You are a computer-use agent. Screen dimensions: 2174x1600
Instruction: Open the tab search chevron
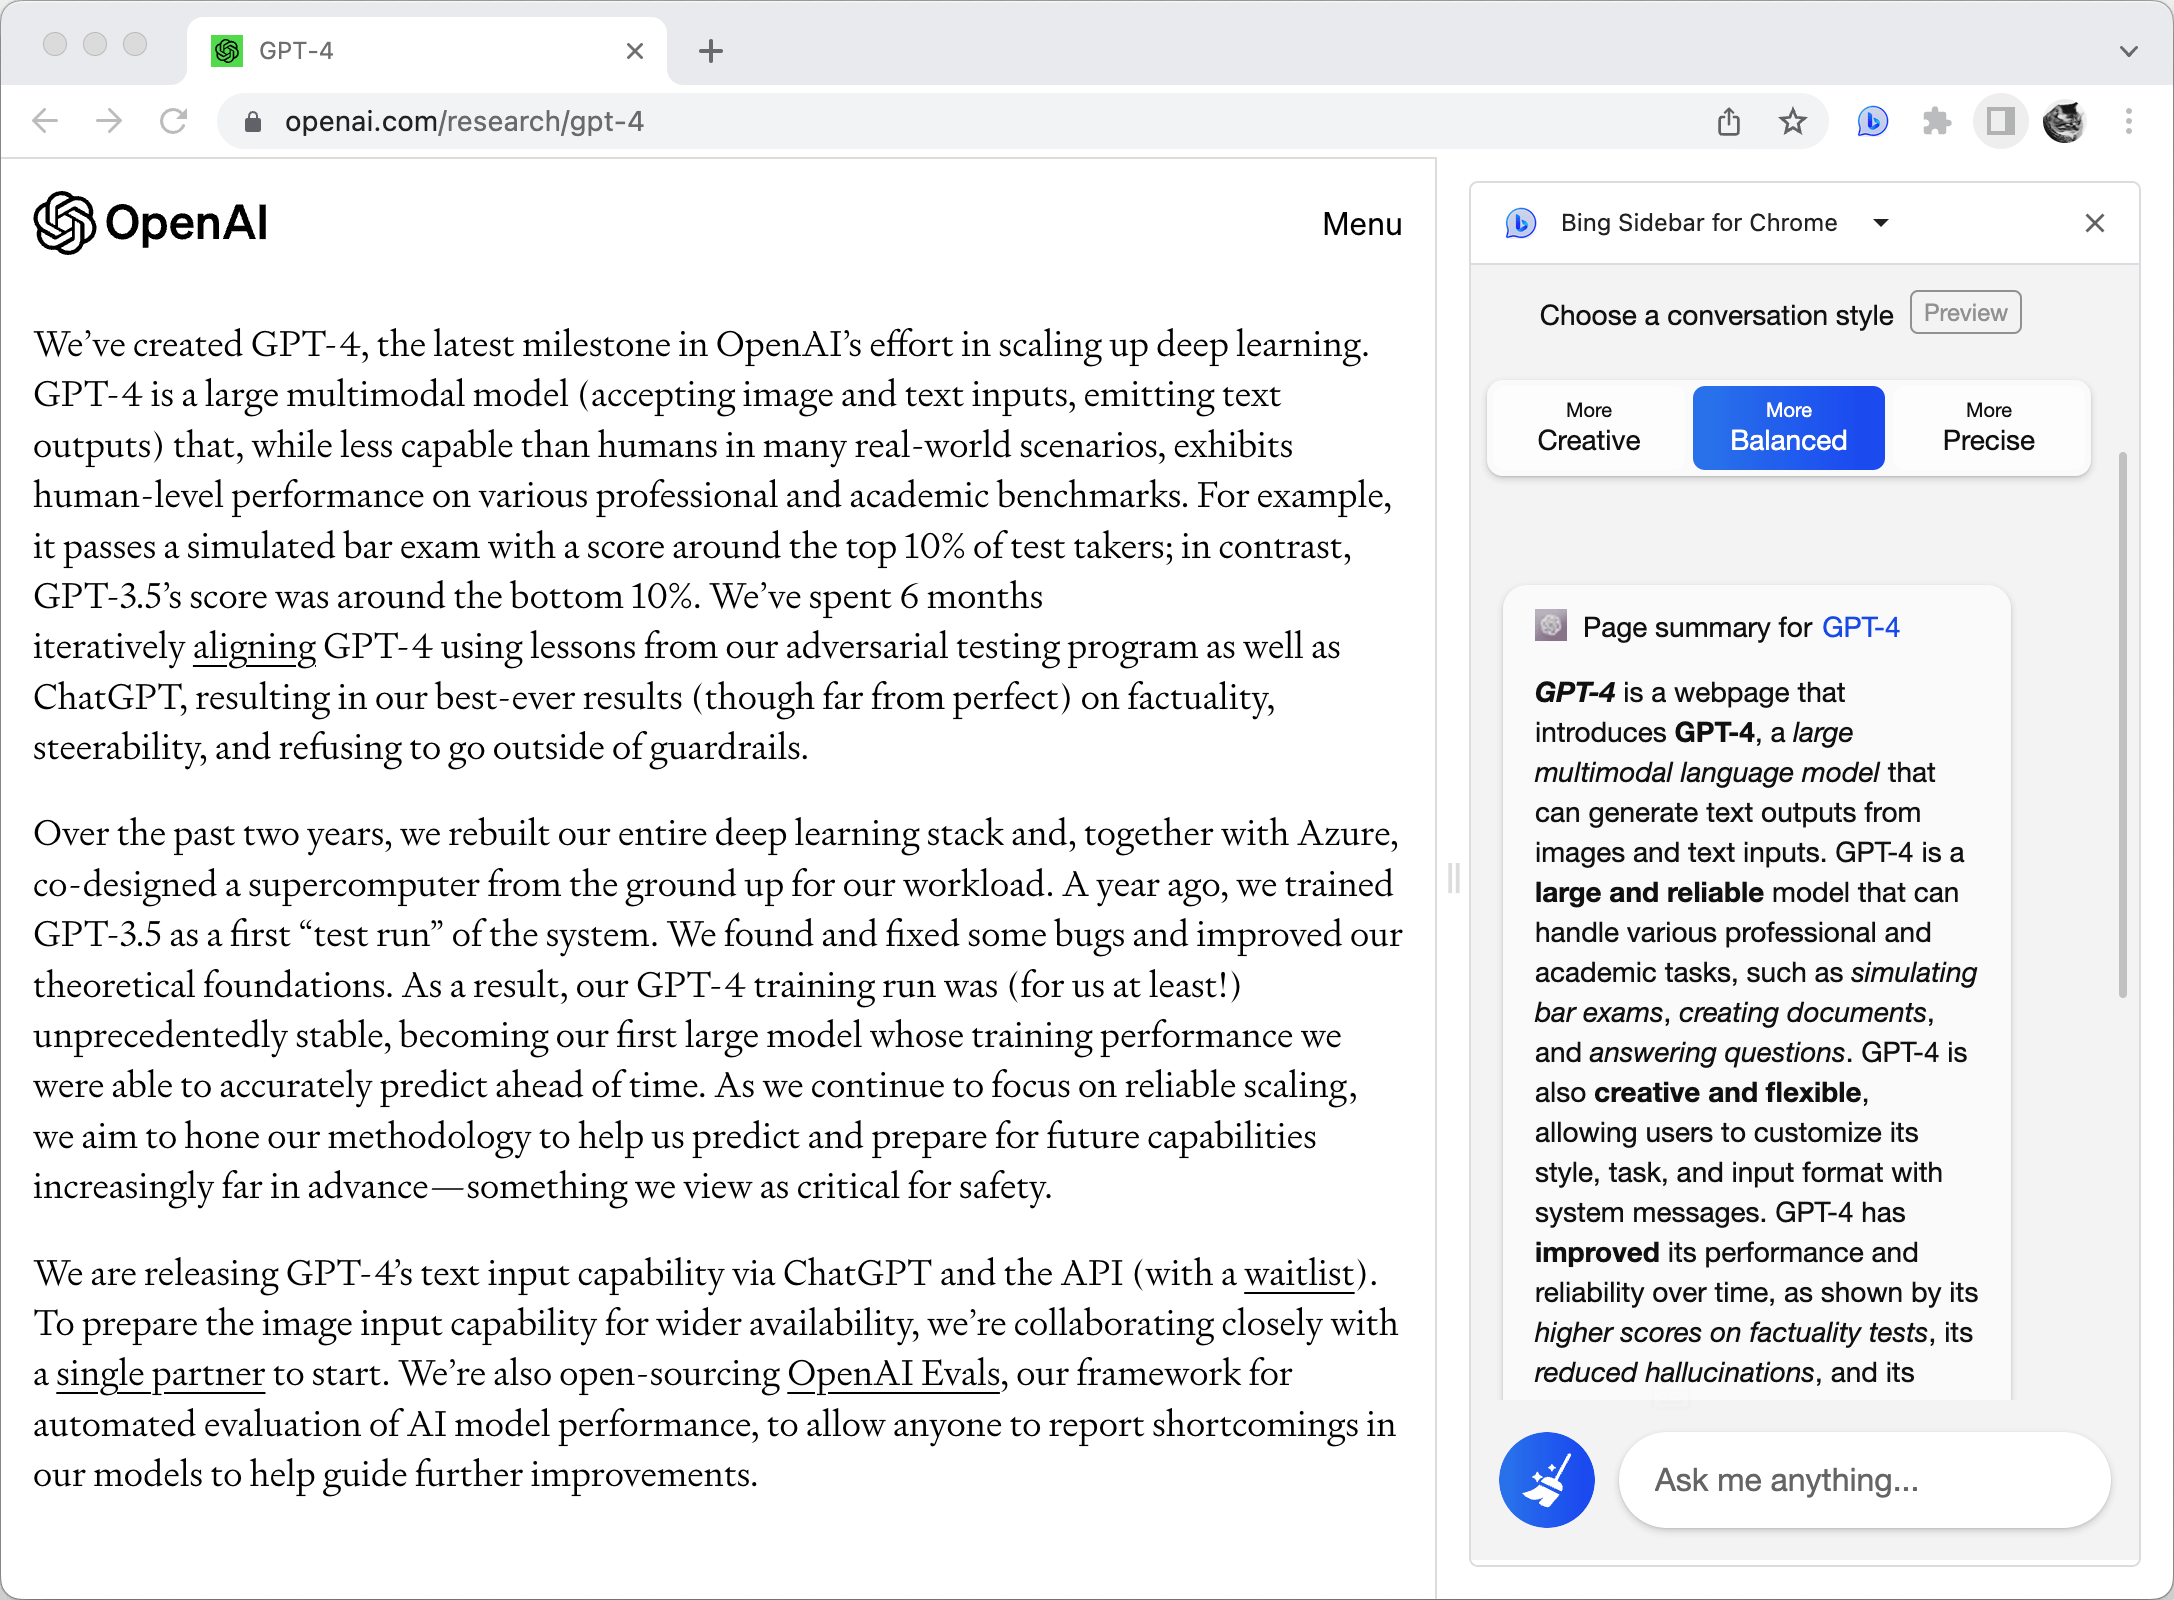[x=2129, y=51]
